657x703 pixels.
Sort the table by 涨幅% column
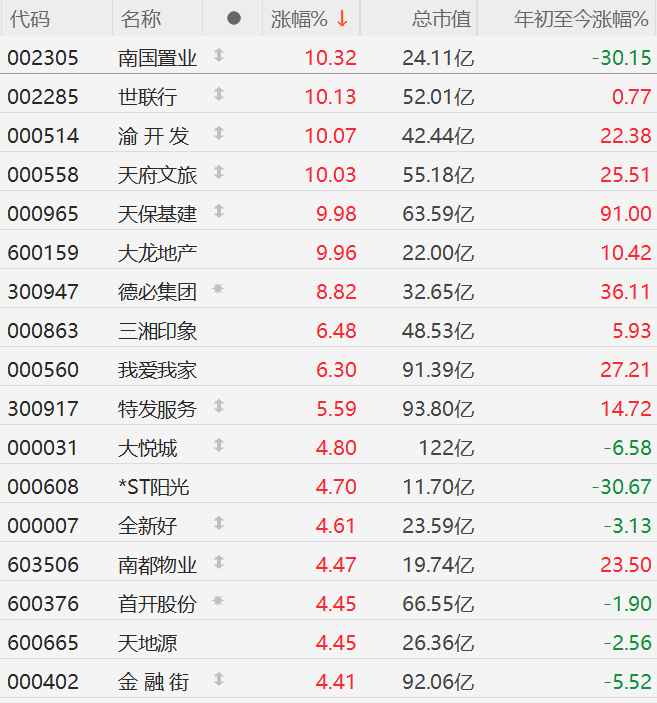pos(300,19)
